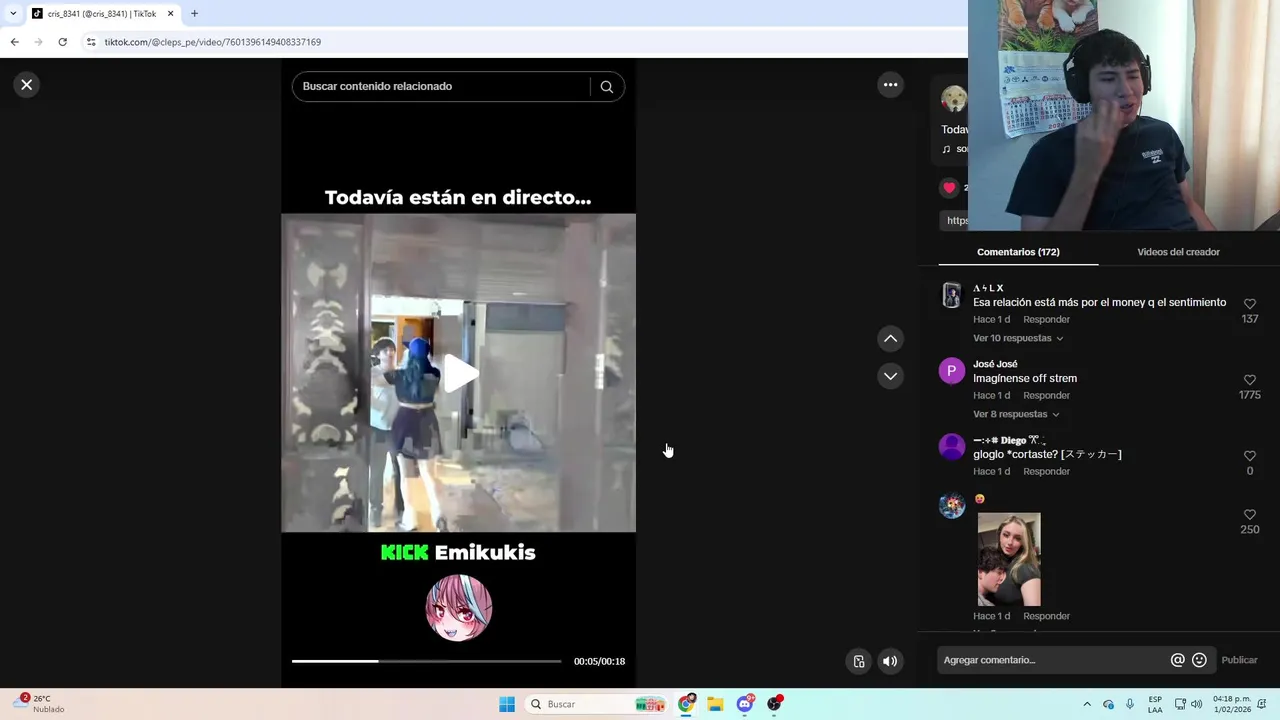The height and width of the screenshot is (720, 1280).
Task: Switch to the 'Videos del creador' tab
Action: tap(1178, 252)
